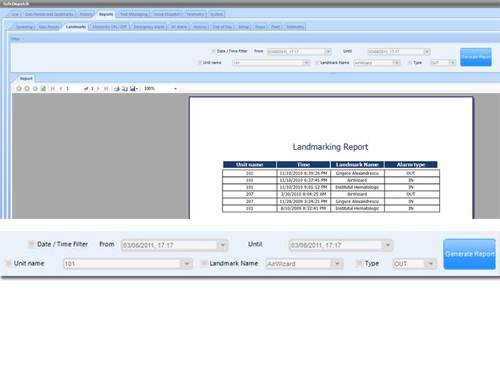Click the green refresh report icon
500x376 pixels.
tap(43, 89)
